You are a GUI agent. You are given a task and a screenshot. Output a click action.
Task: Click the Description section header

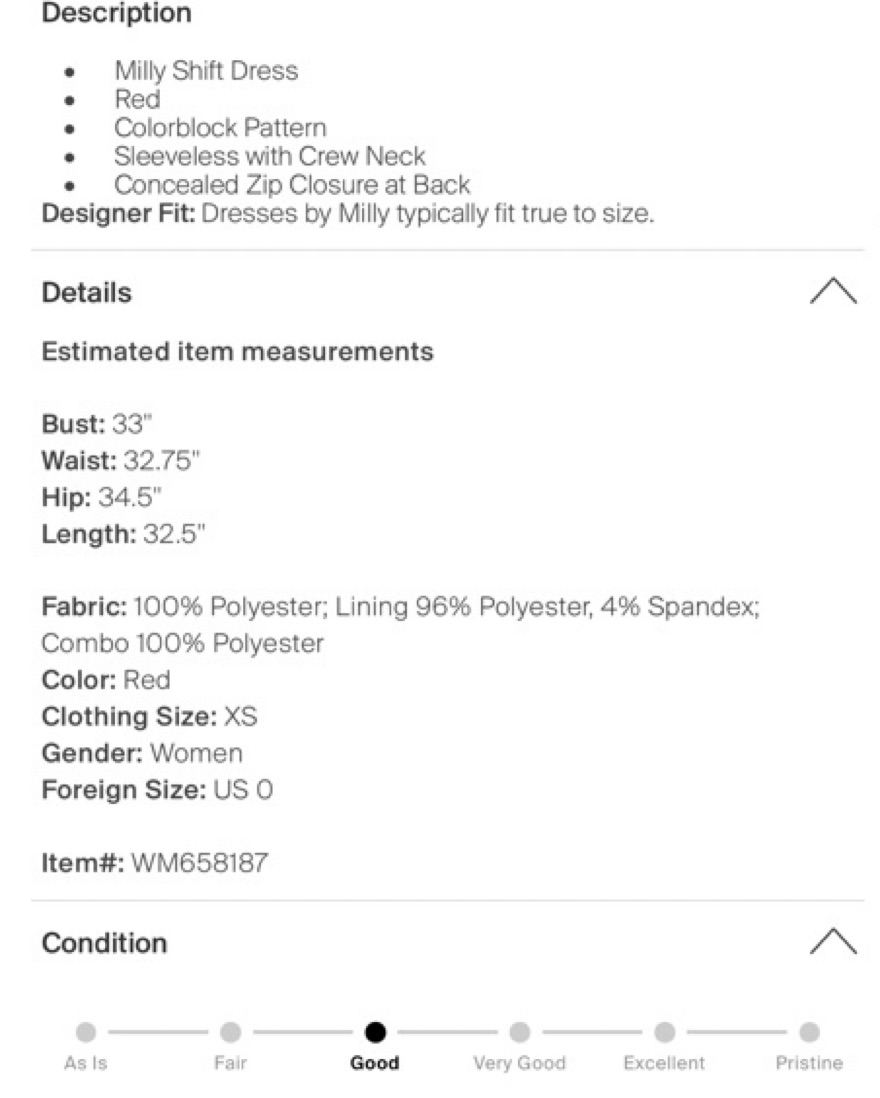(117, 14)
